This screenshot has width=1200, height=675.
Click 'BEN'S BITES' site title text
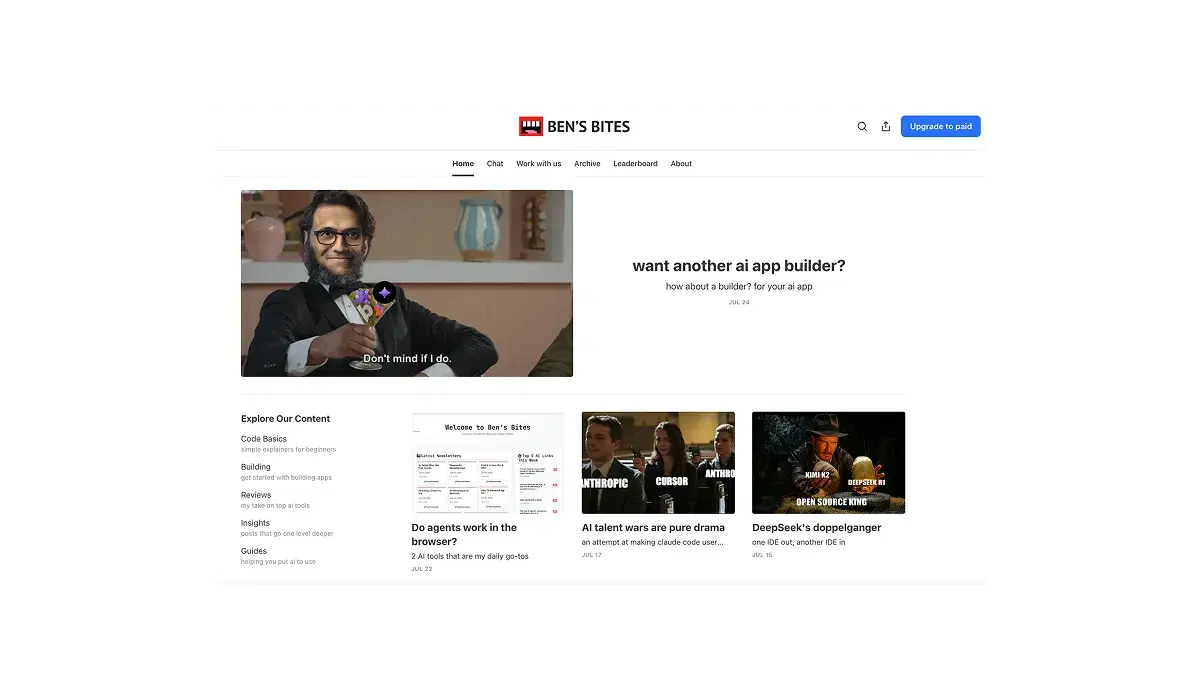click(589, 127)
